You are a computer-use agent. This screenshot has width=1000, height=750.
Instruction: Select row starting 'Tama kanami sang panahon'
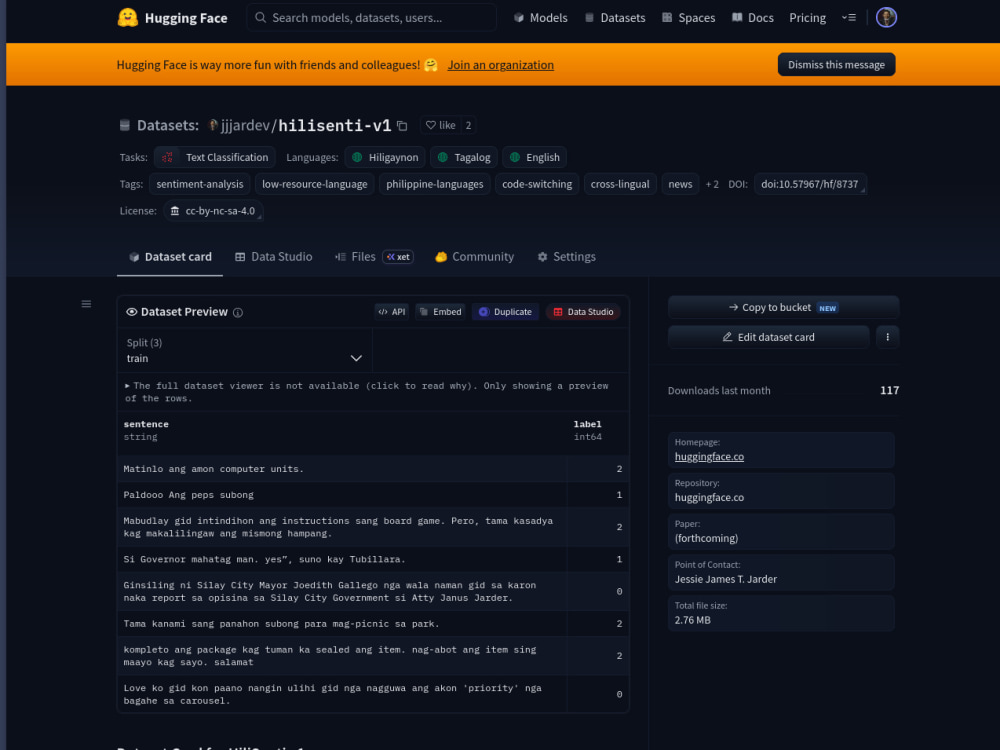[x=373, y=624]
